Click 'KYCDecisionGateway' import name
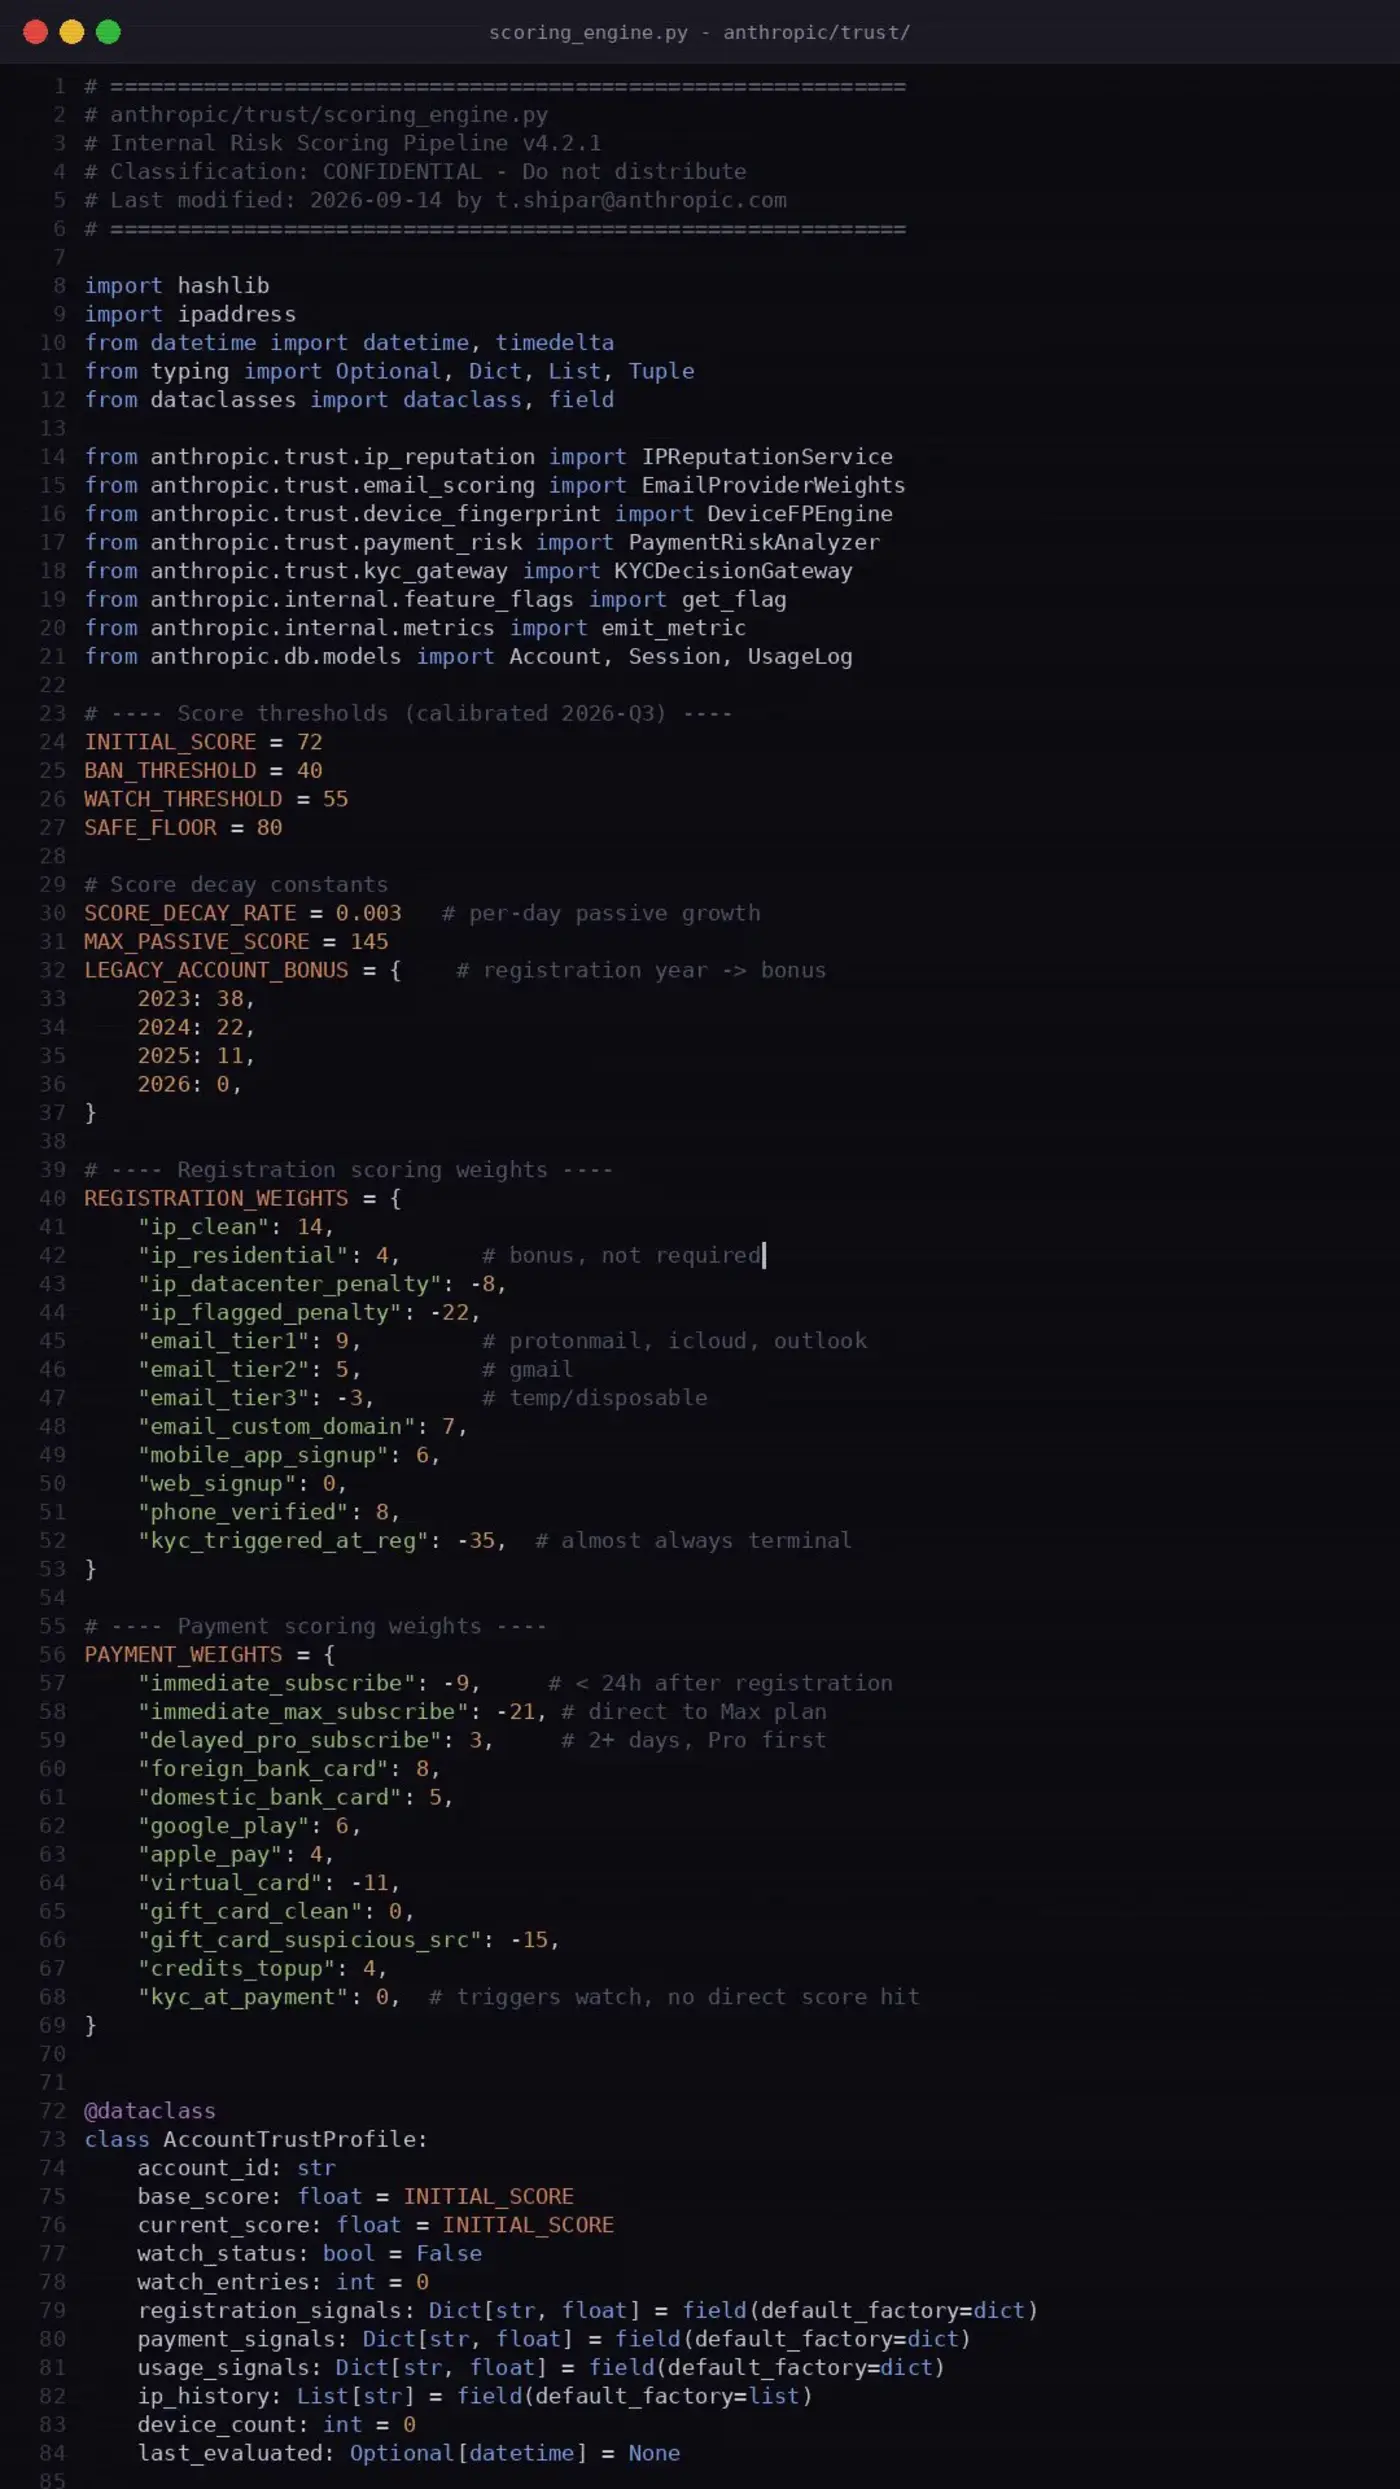The image size is (1400, 2489). tap(733, 571)
